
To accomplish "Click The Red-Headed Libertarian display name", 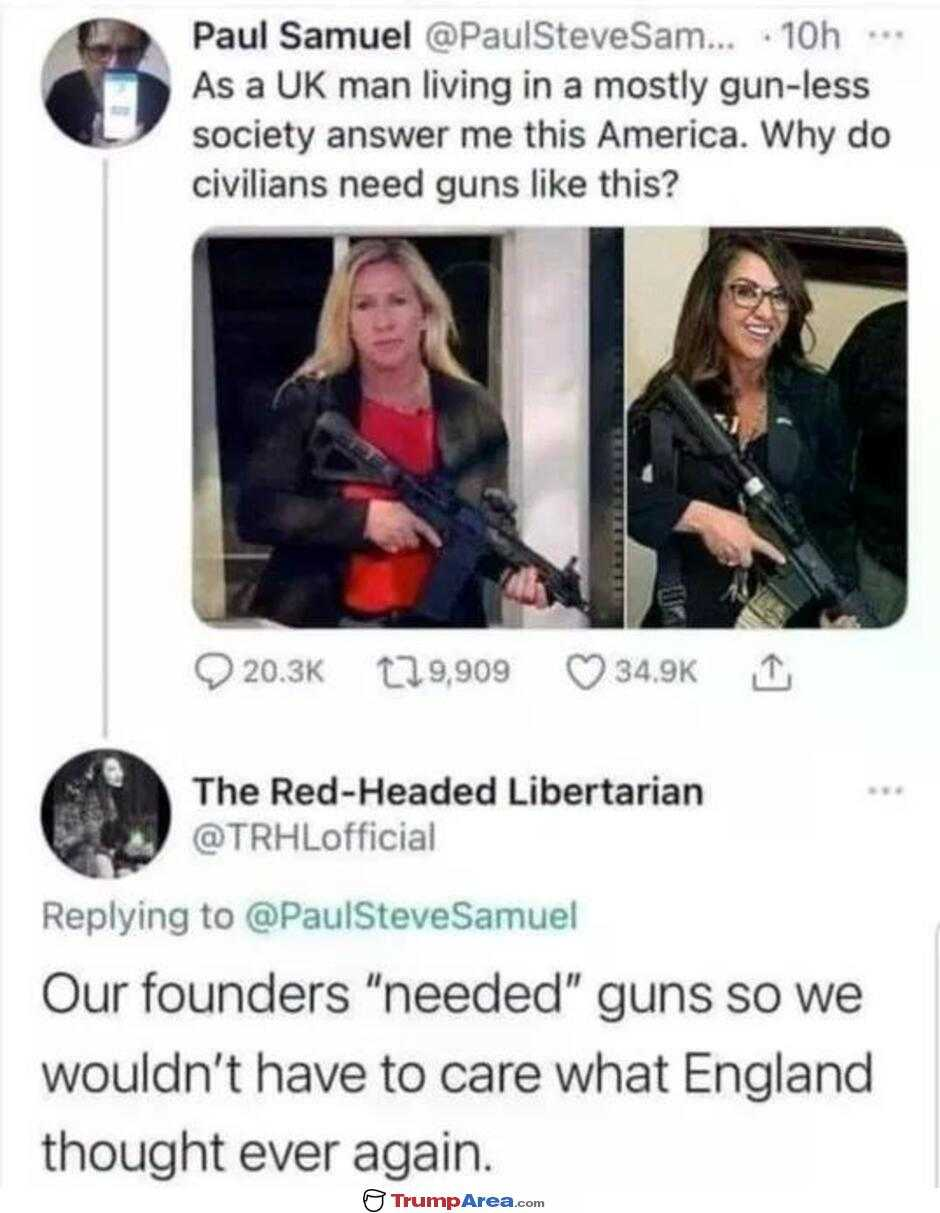I will pos(448,791).
